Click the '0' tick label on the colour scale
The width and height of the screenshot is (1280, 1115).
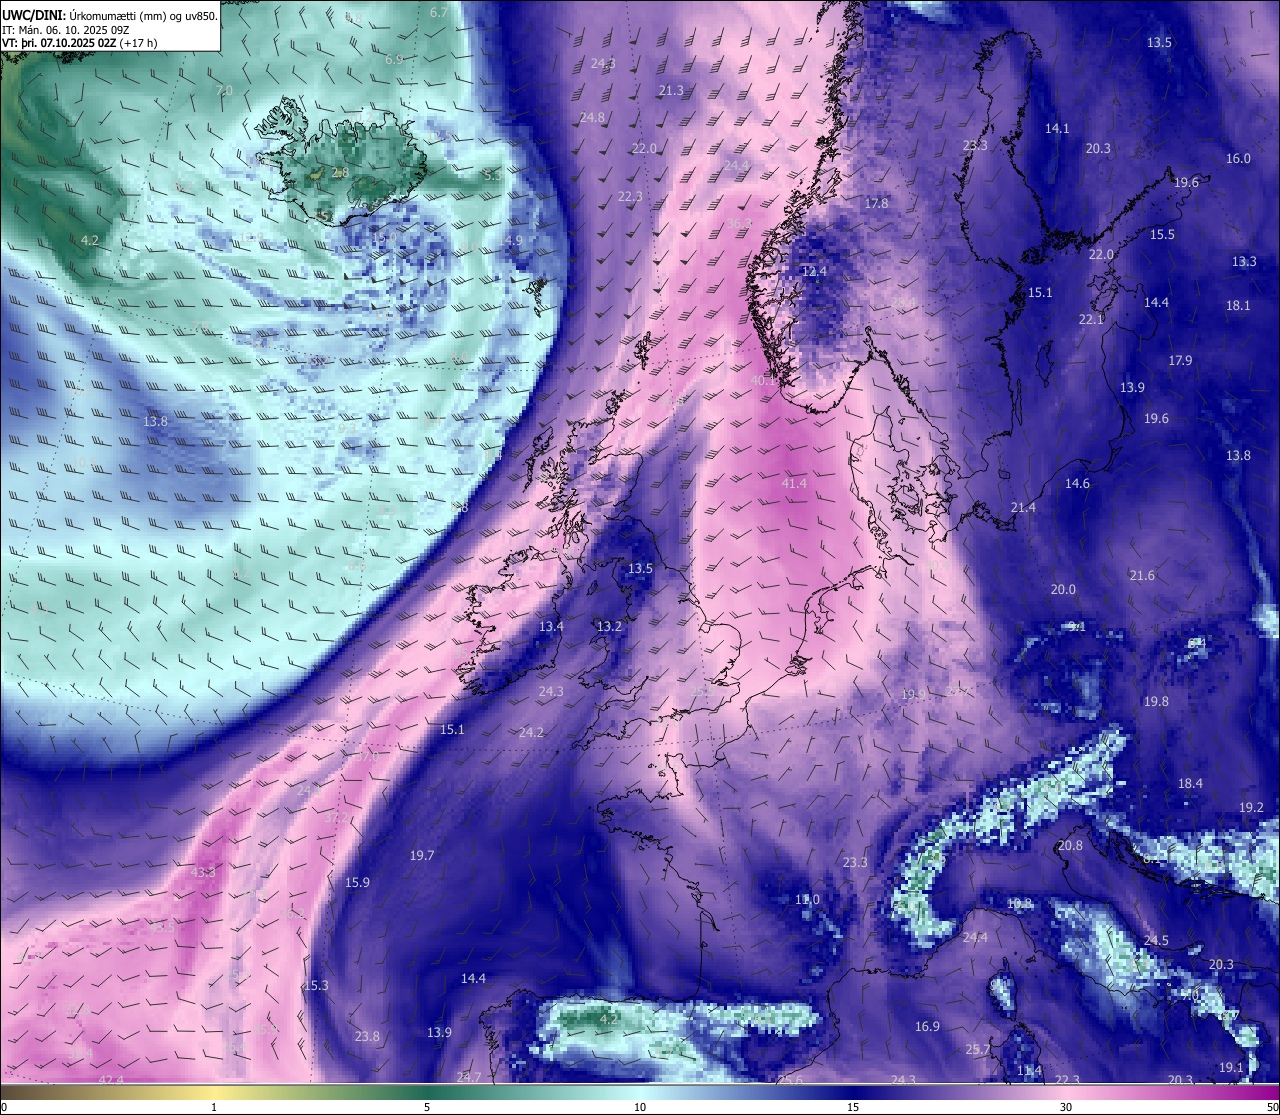4,1107
